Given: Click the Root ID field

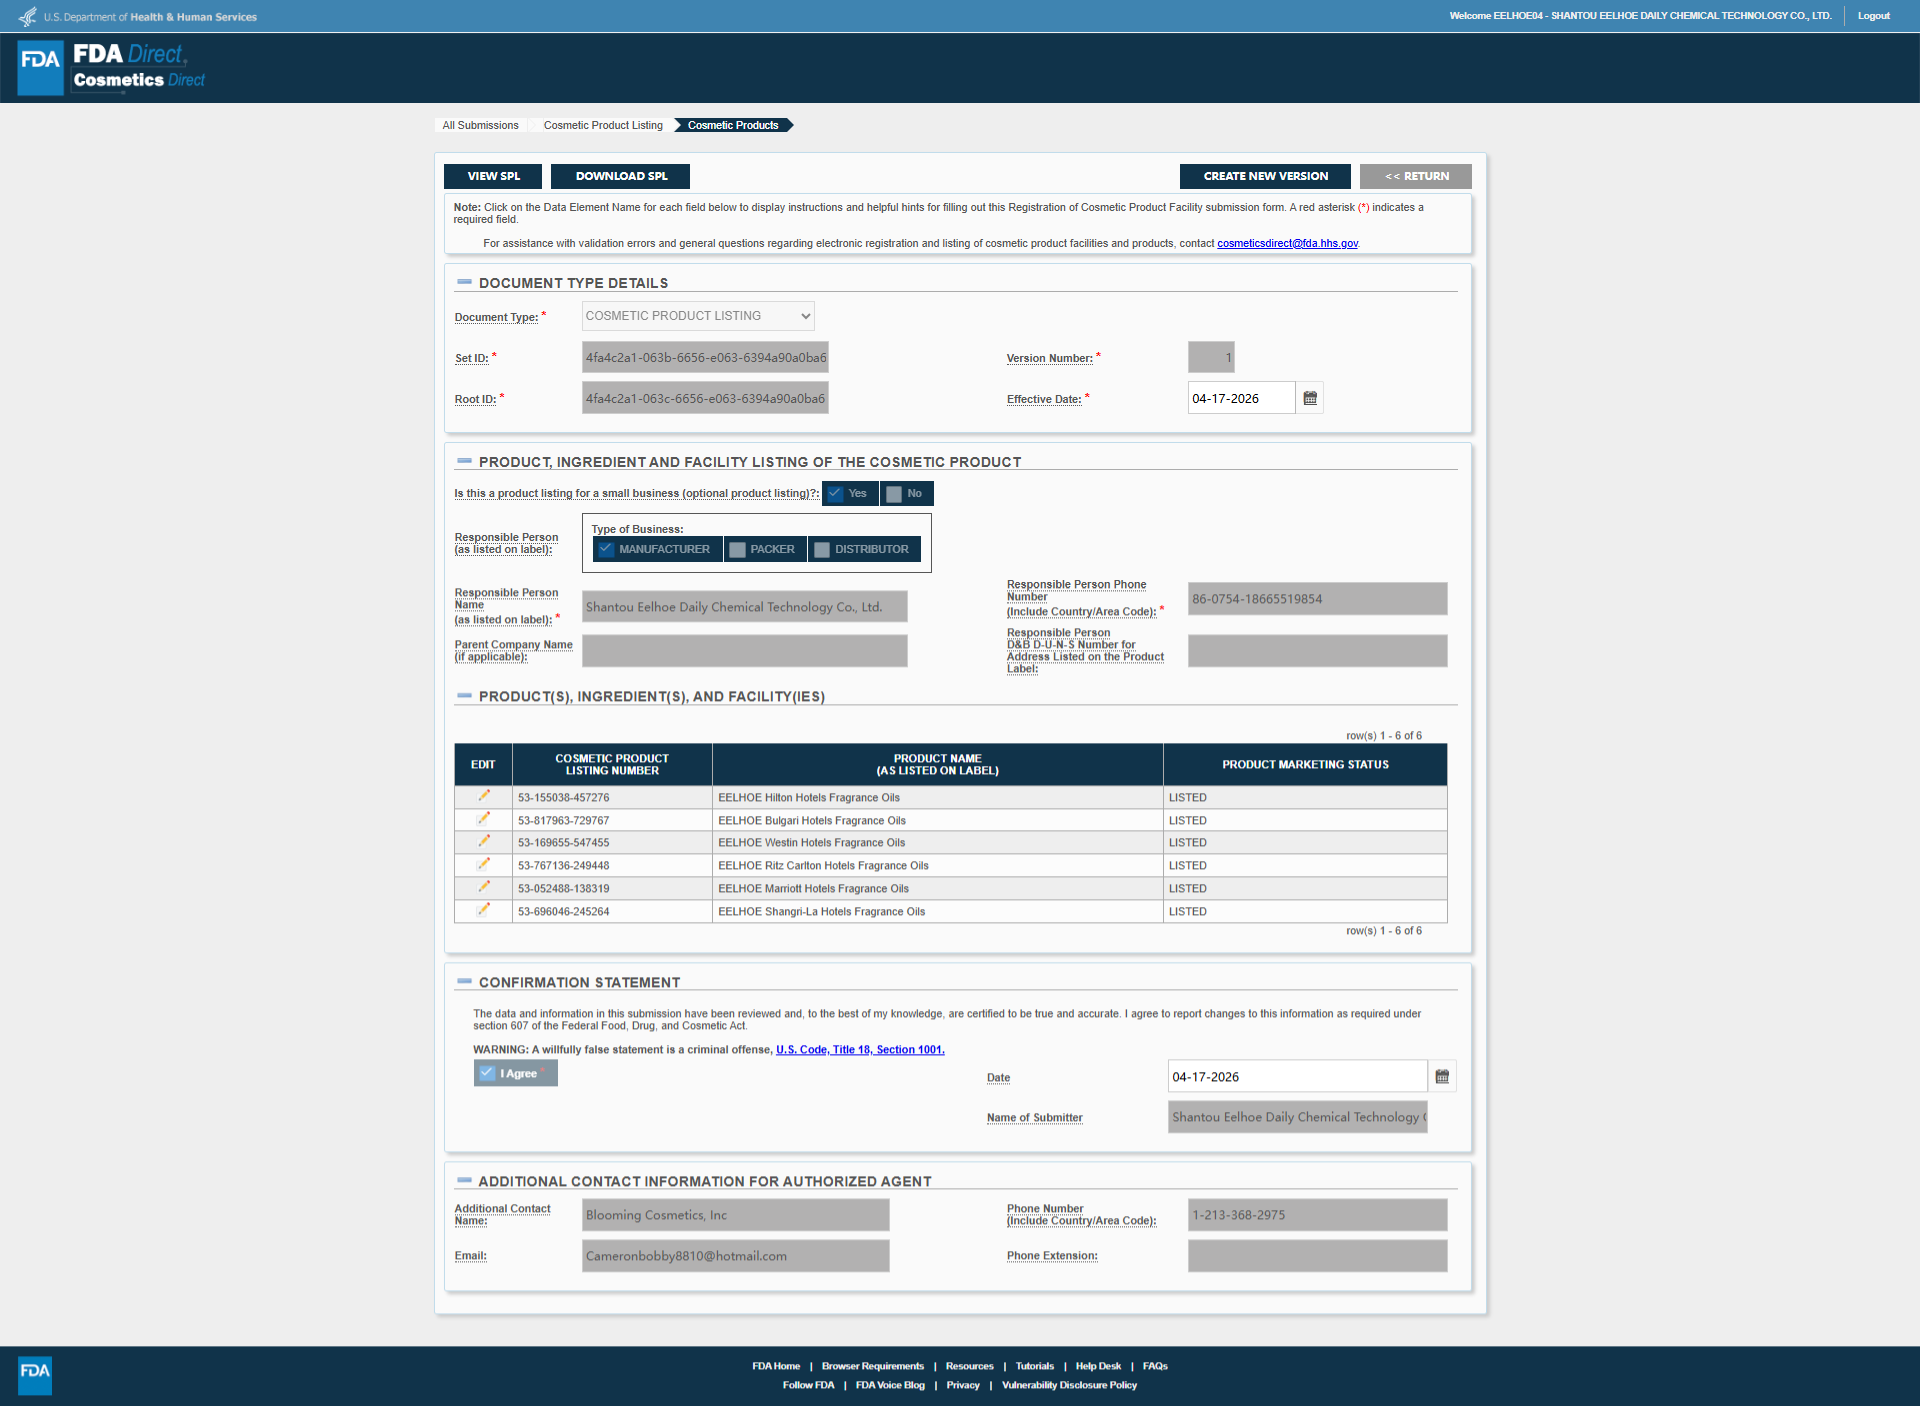Looking at the screenshot, I should (x=705, y=398).
